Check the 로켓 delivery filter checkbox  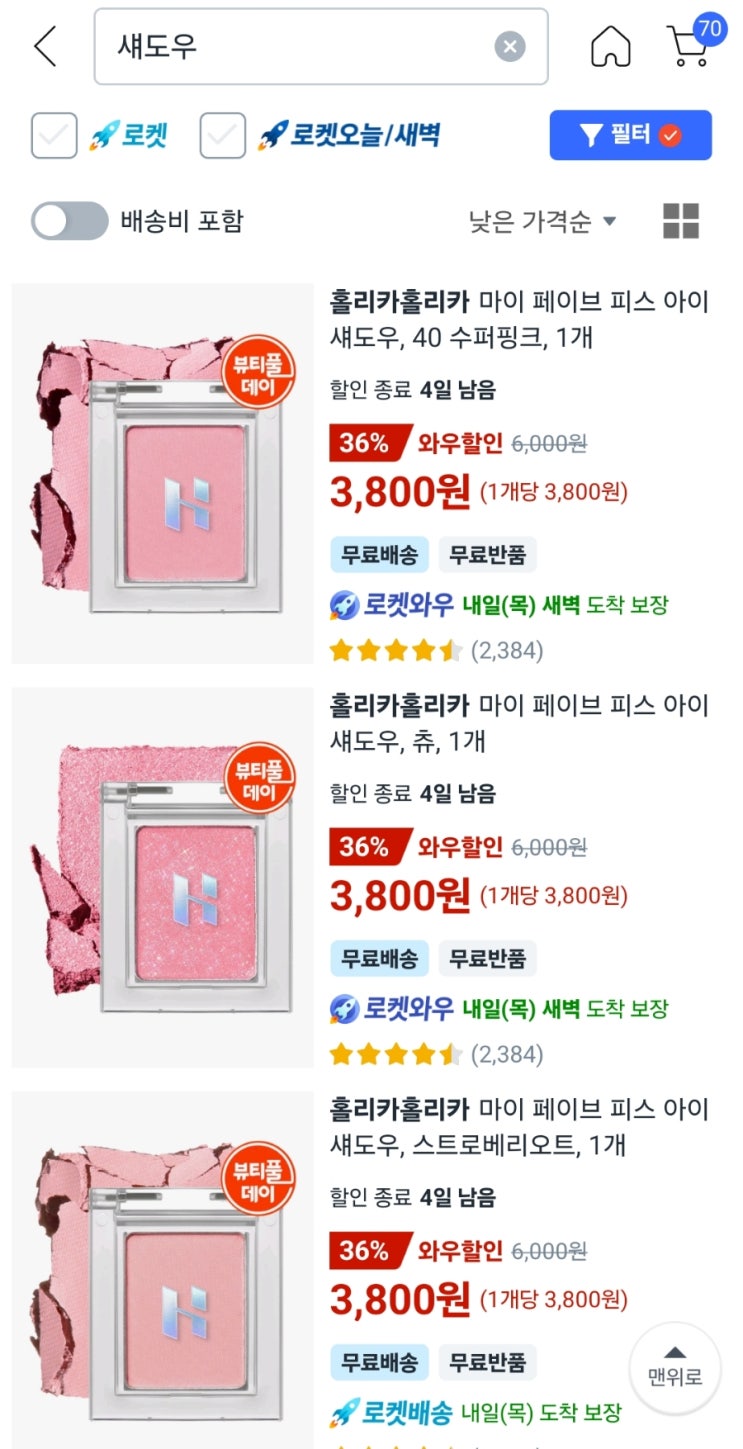[x=54, y=136]
